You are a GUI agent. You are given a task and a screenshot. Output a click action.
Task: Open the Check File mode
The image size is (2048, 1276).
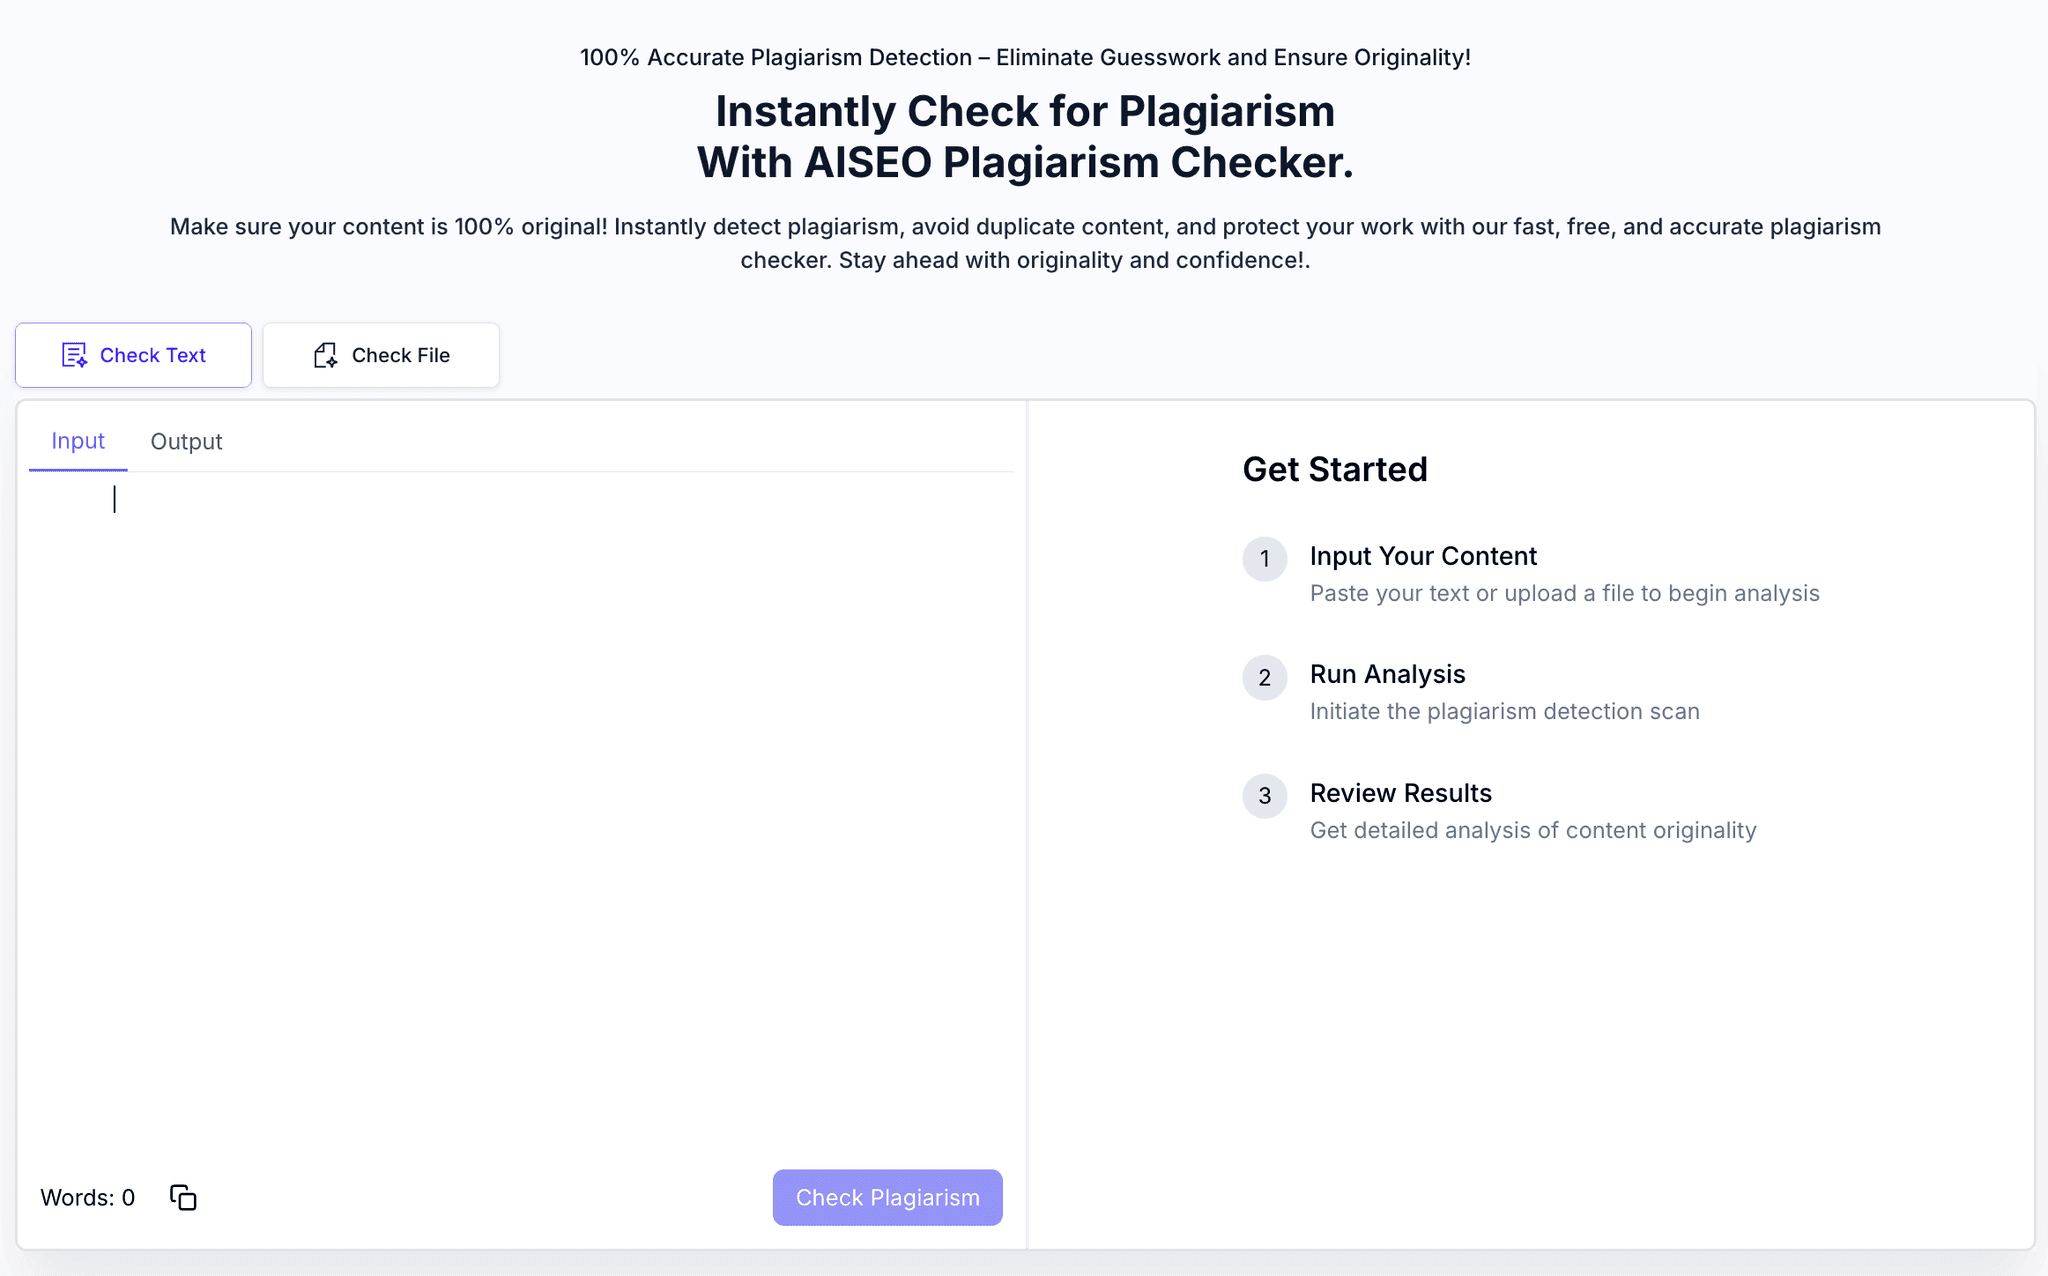(x=381, y=355)
